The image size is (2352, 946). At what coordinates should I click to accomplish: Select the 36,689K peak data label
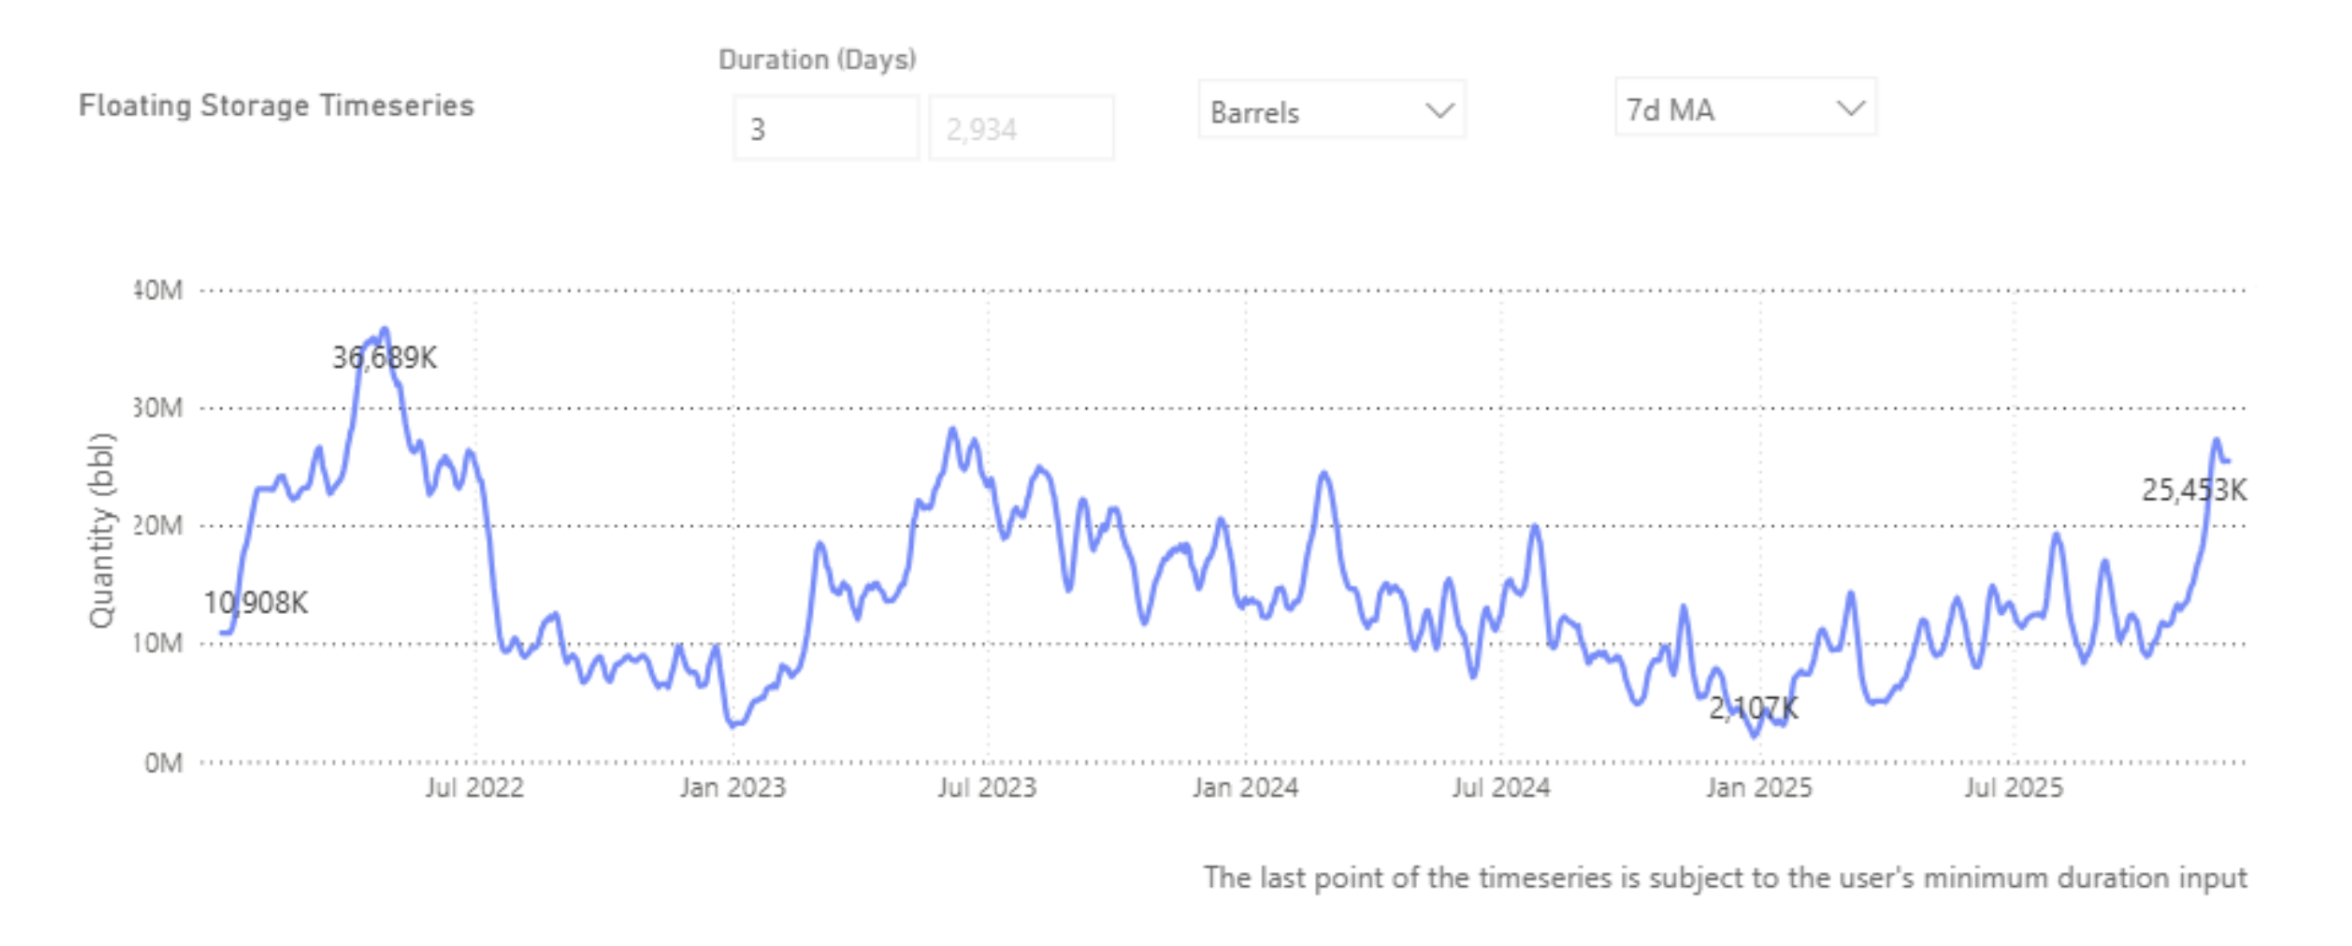tap(384, 357)
